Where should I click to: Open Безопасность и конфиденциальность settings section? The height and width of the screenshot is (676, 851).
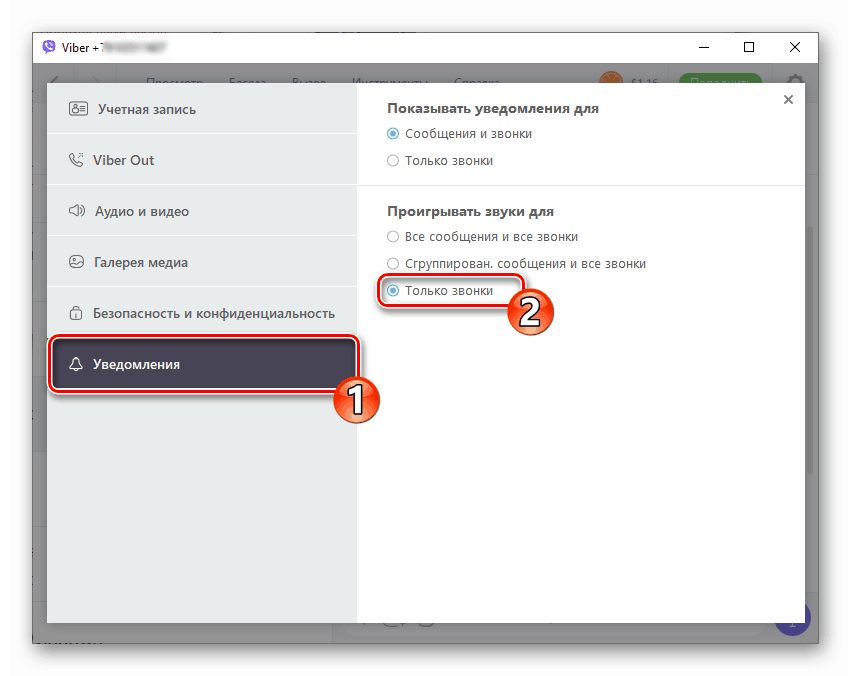[202, 313]
